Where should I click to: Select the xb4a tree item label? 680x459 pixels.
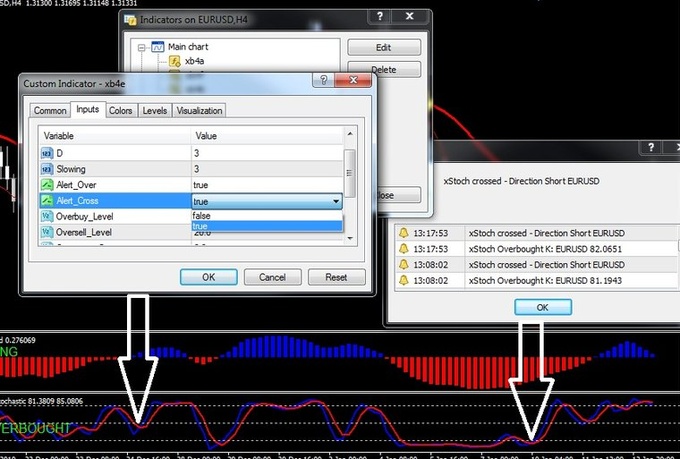point(194,61)
